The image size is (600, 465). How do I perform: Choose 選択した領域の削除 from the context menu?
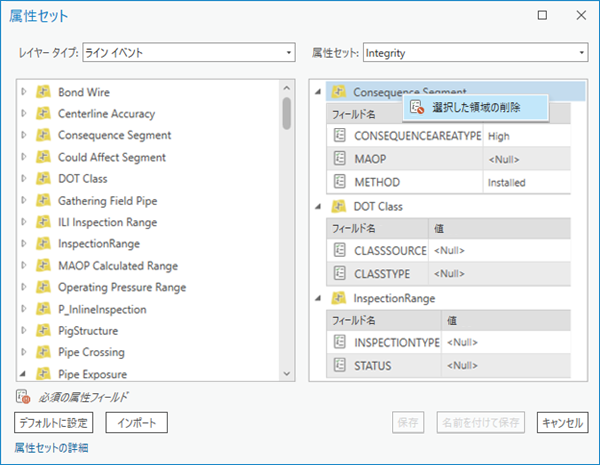[x=474, y=107]
